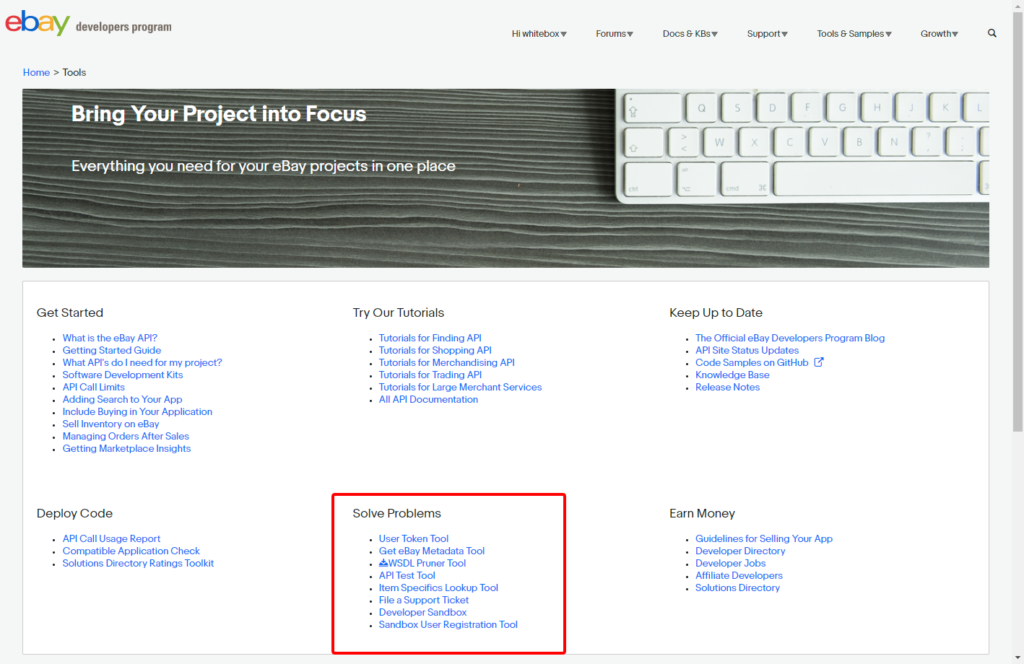
Task: Click the Affiliate Developers link
Action: pos(739,576)
